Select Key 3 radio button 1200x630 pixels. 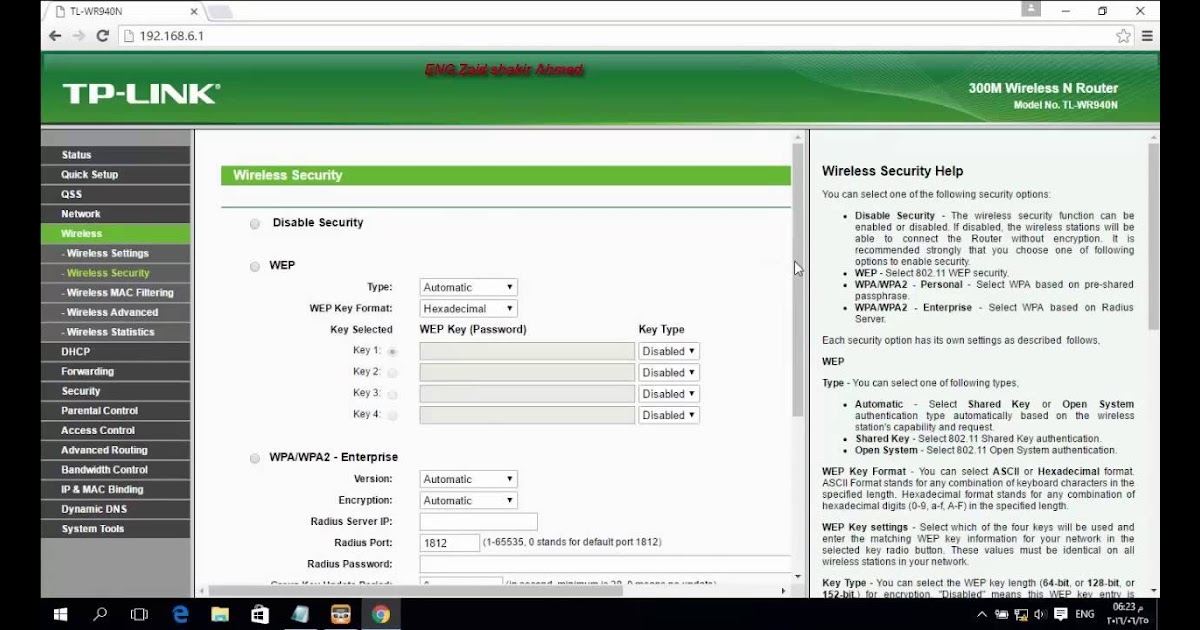[392, 394]
